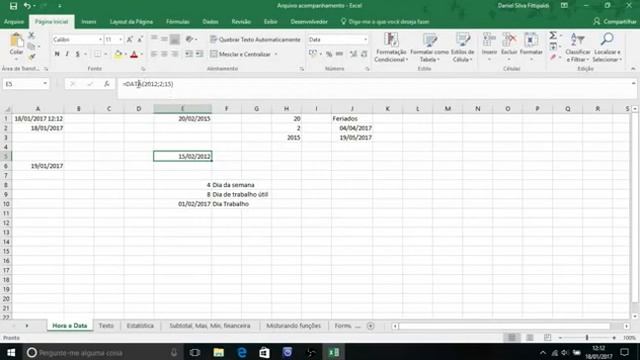This screenshot has width=640, height=360.
Task: Click Mesclar e Centralizar button
Action: (240, 54)
